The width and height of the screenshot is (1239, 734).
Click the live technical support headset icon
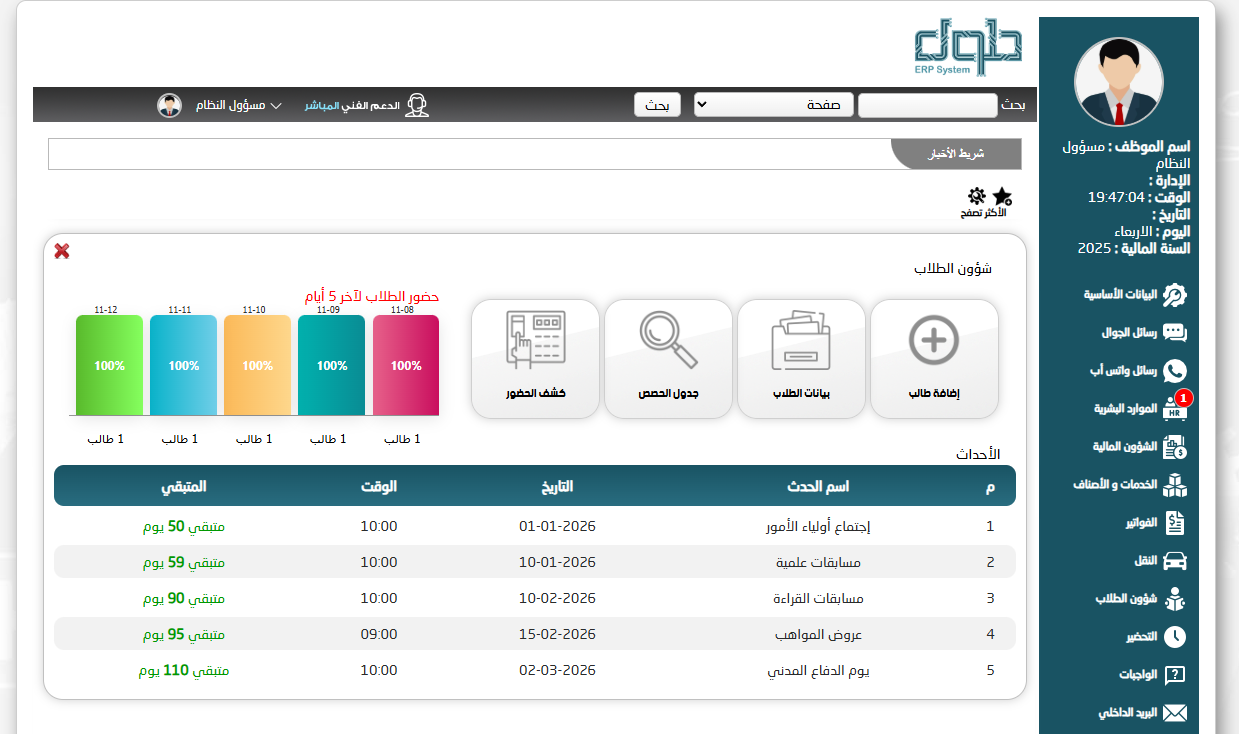417,105
